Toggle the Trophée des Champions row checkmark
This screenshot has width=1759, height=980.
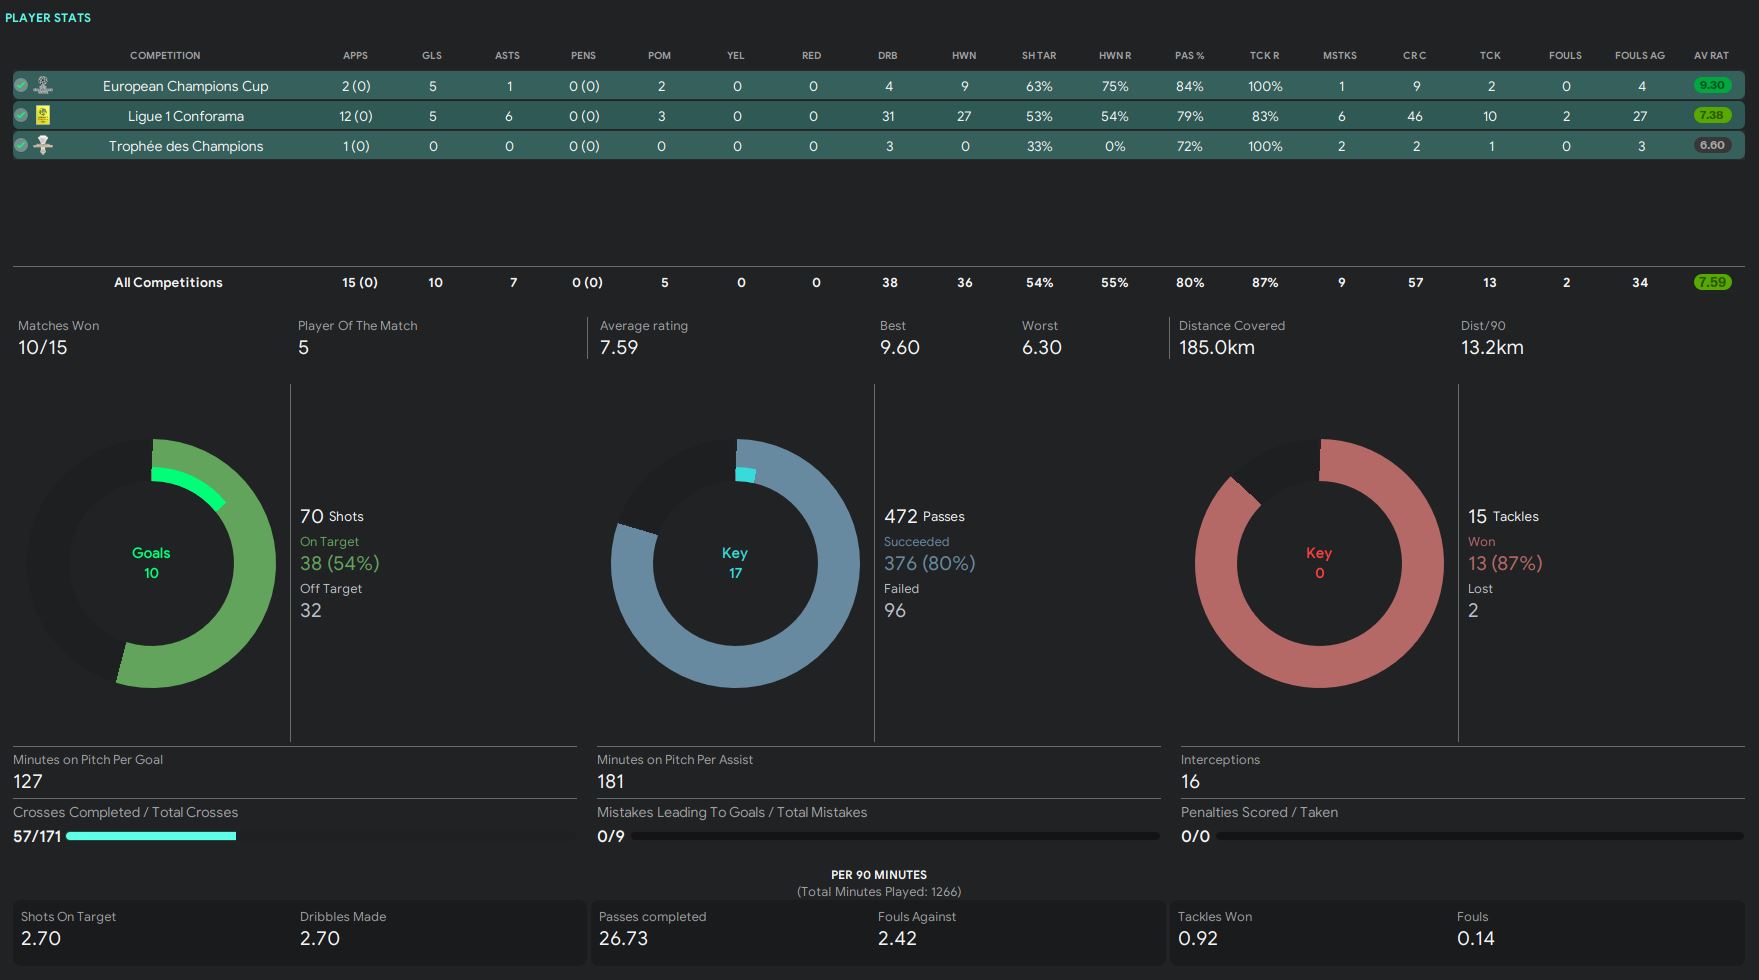click(21, 146)
